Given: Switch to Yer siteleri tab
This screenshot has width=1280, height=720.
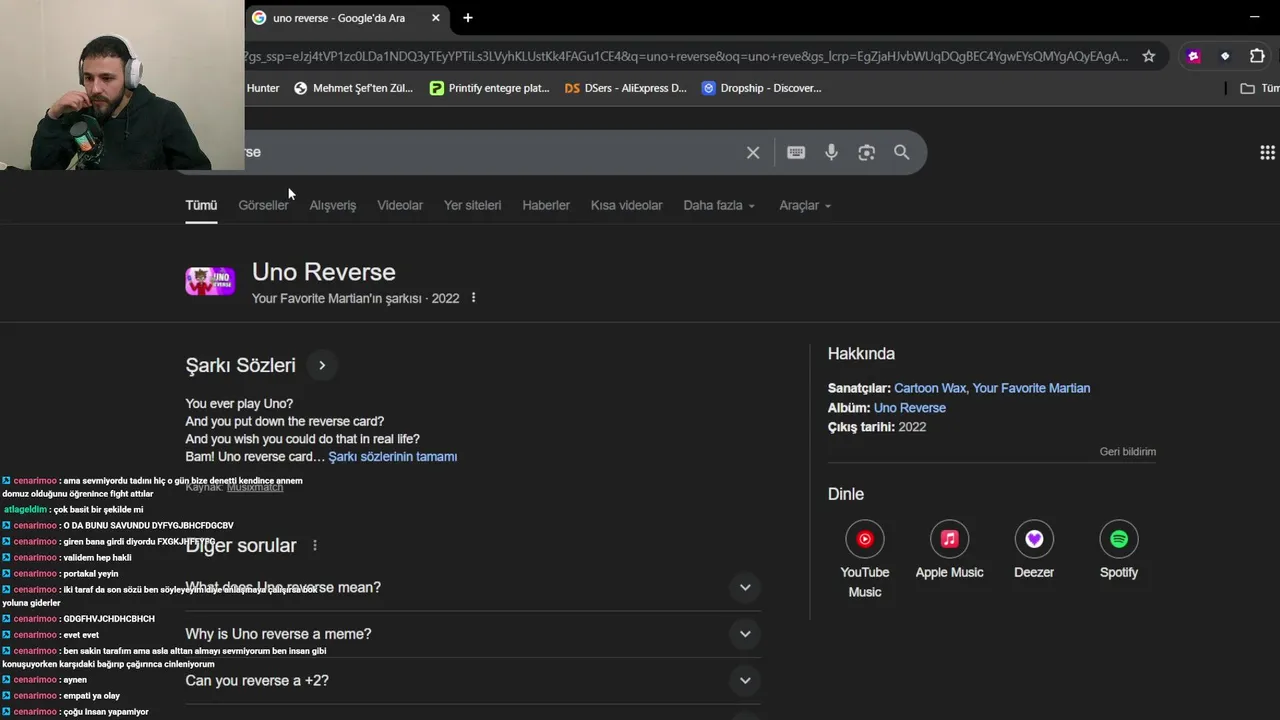Looking at the screenshot, I should pos(473,205).
